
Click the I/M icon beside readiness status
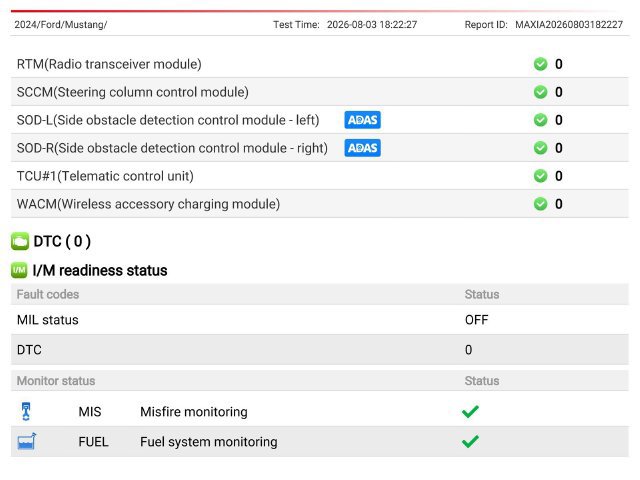pos(19,270)
